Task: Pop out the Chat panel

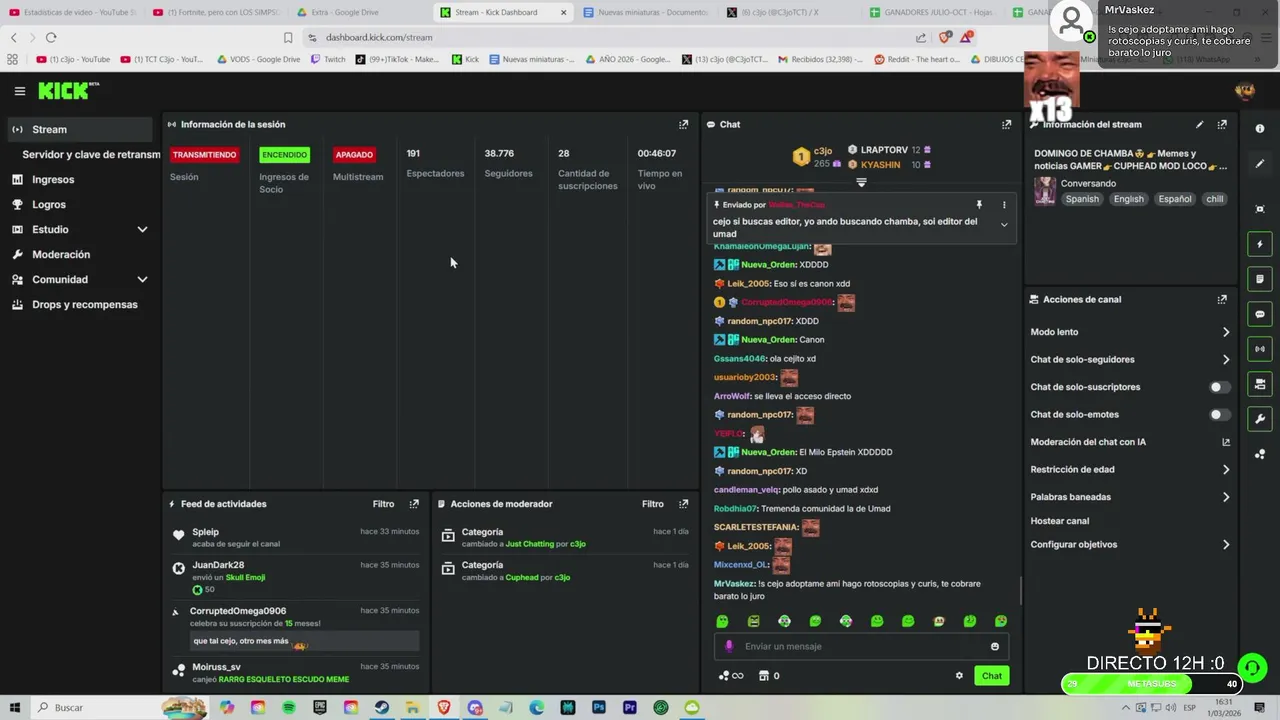Action: click(x=1007, y=125)
